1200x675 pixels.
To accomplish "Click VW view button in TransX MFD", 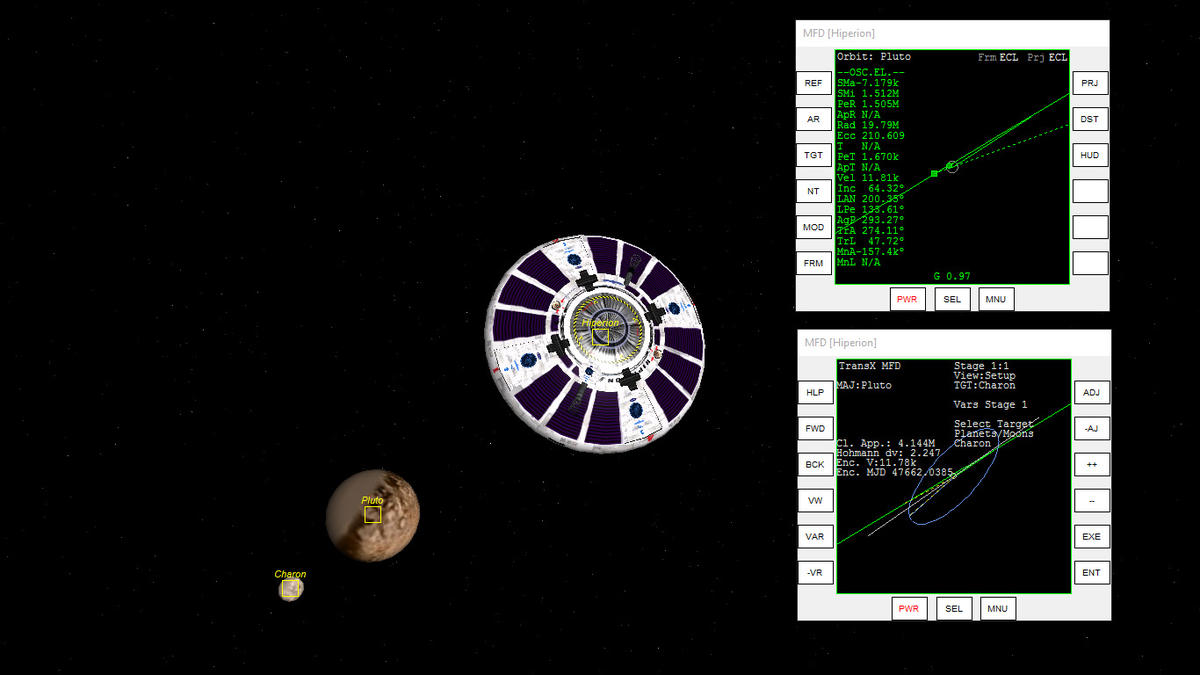I will coord(815,501).
